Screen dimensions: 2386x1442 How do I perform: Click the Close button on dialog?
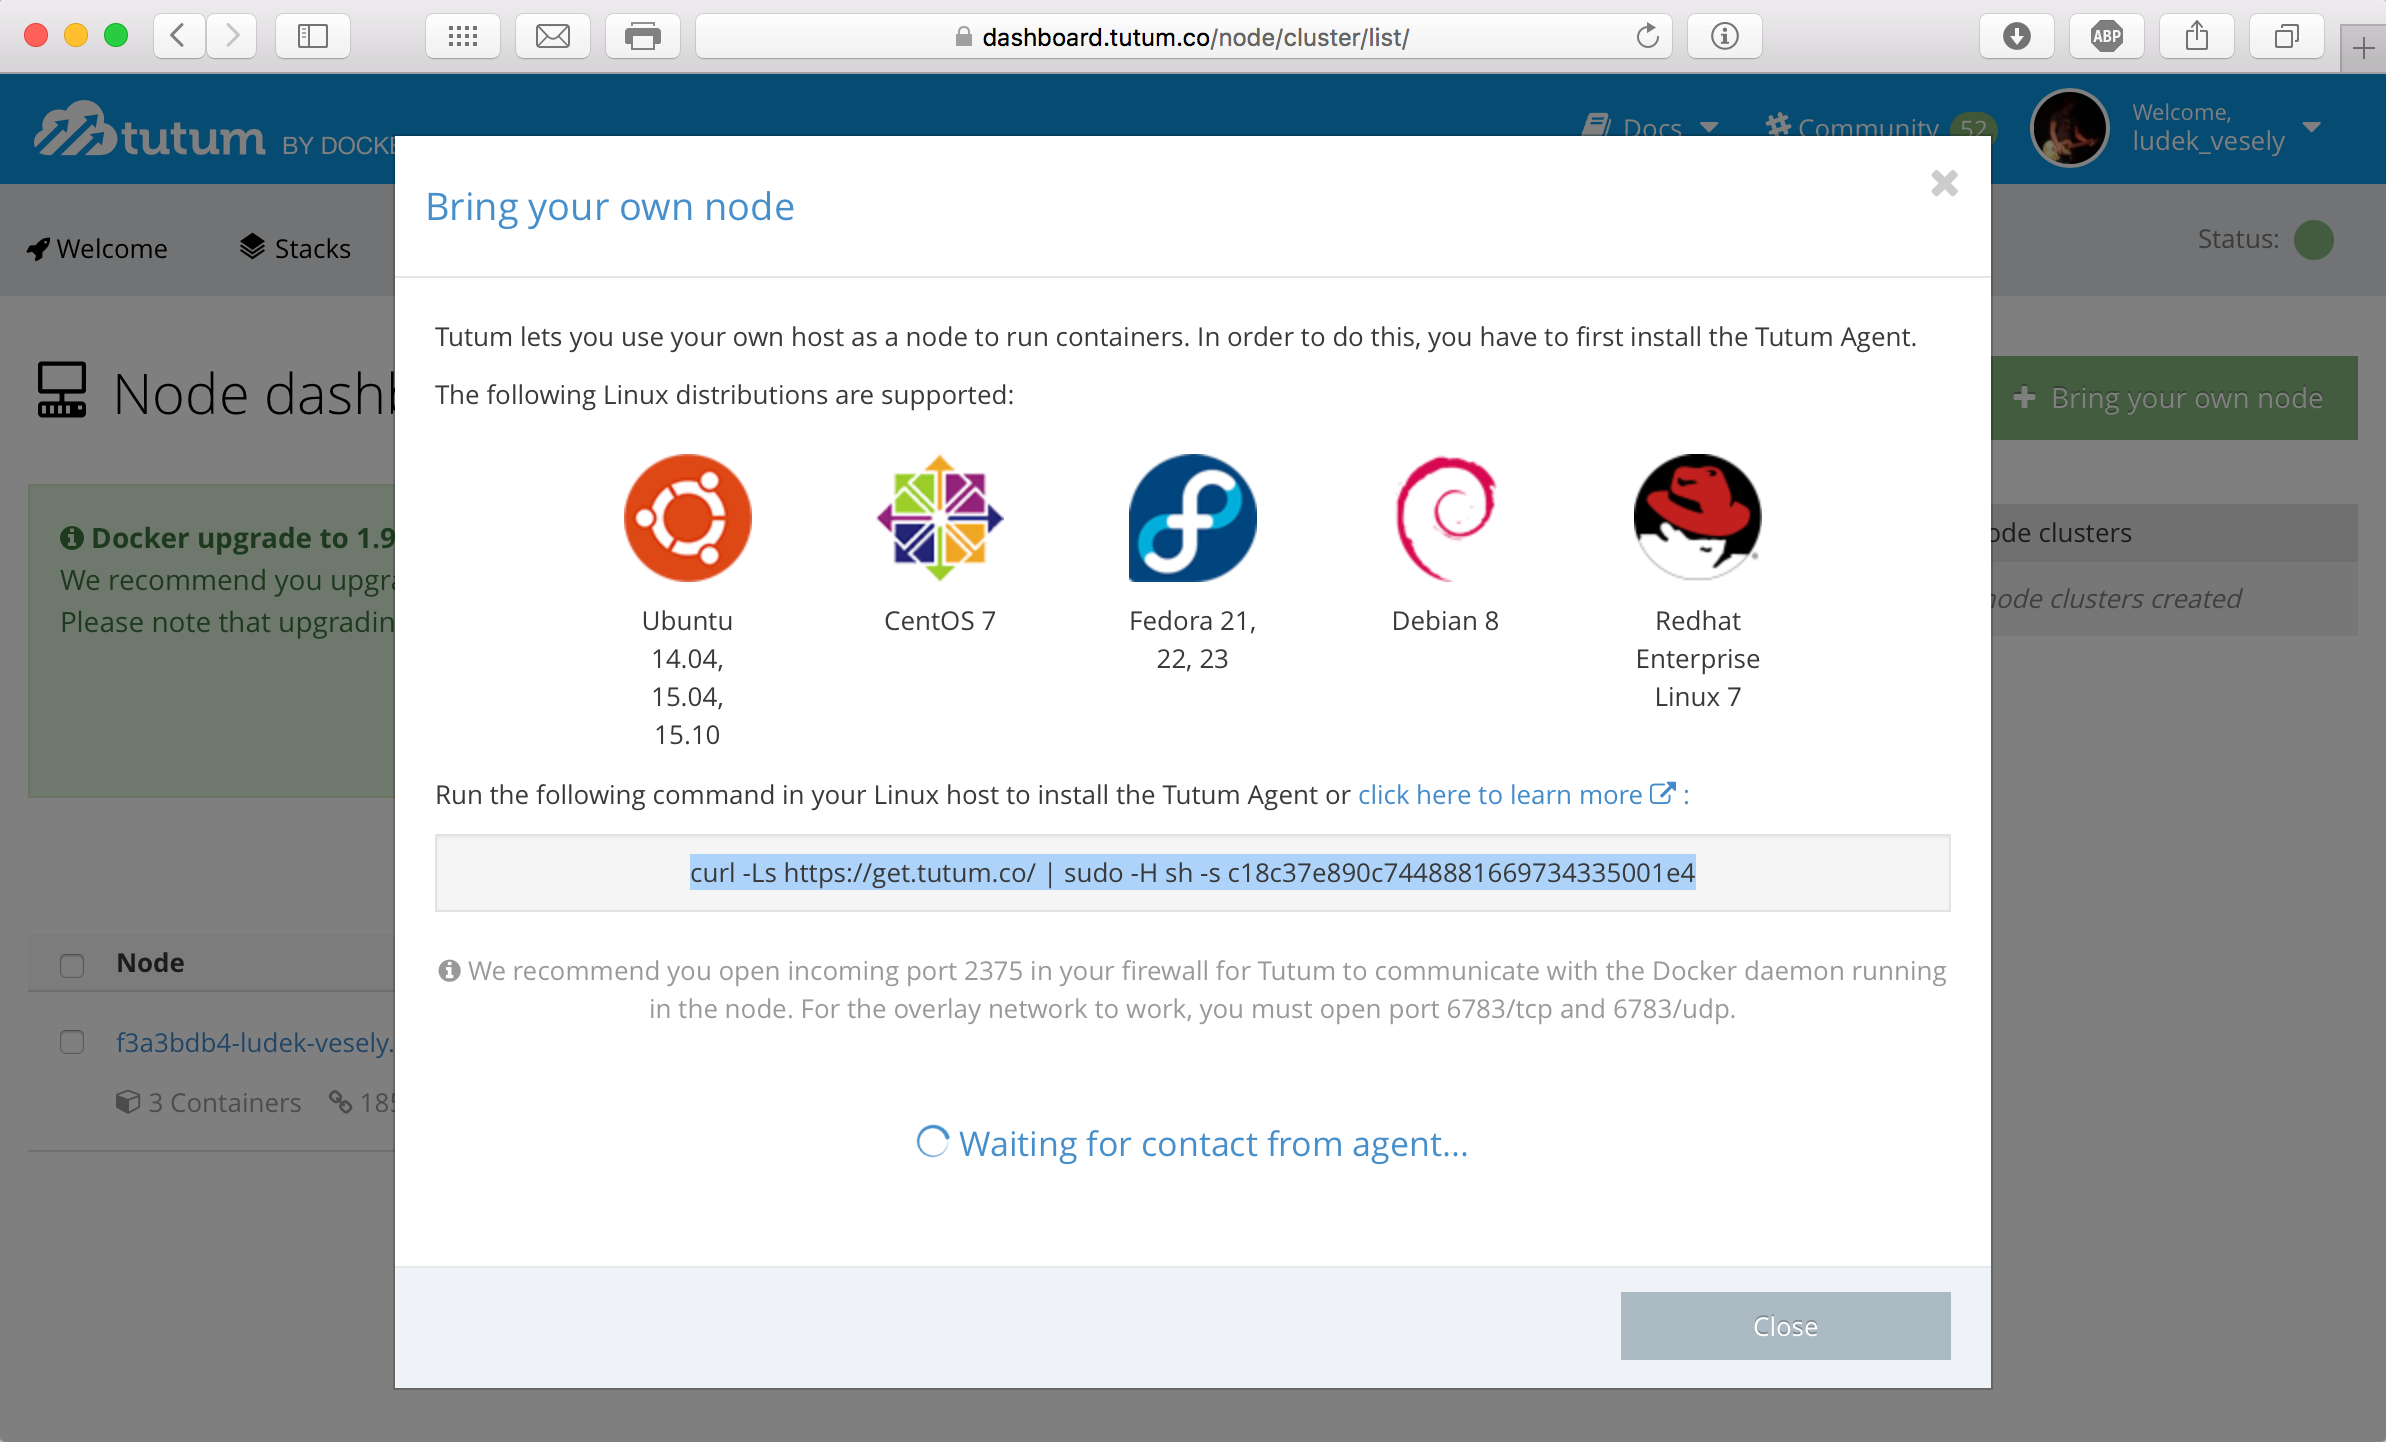[1783, 1326]
